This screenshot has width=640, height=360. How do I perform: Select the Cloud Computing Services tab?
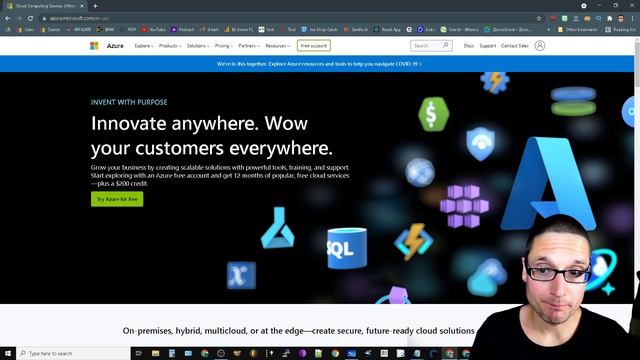(x=45, y=6)
